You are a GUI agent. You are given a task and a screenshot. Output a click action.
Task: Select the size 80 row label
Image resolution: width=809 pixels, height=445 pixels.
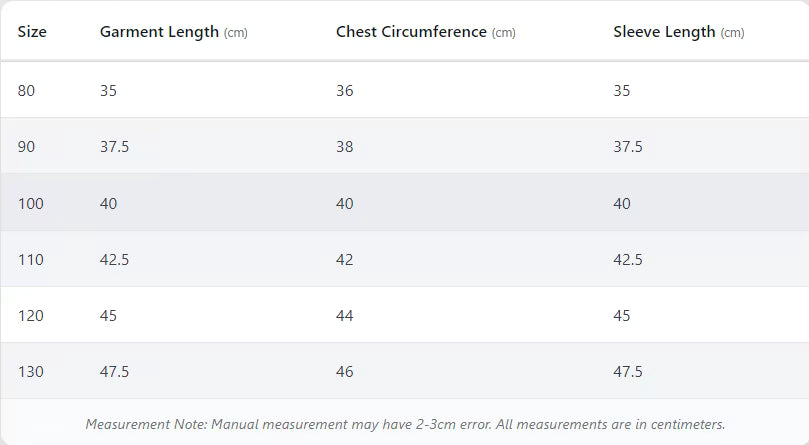point(26,91)
